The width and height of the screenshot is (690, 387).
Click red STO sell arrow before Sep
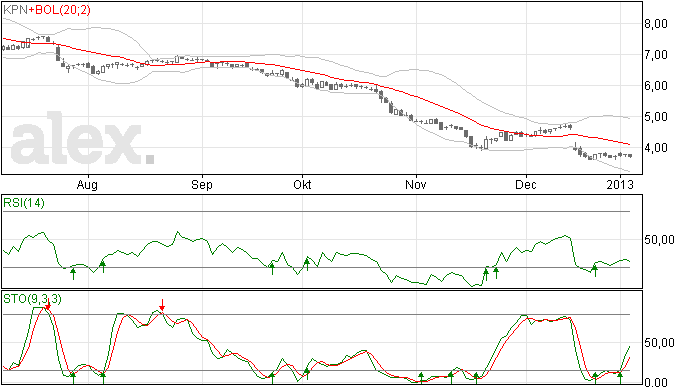[162, 305]
